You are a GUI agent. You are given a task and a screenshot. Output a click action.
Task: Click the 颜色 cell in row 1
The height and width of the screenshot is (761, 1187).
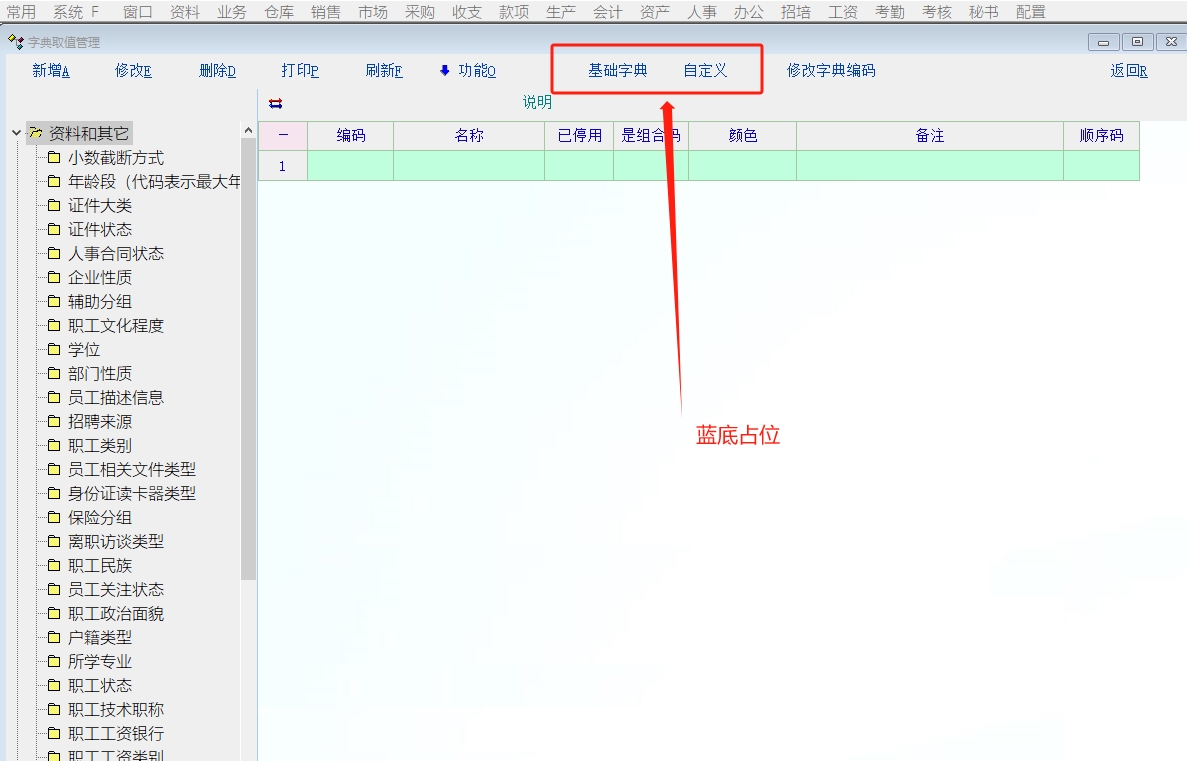pos(742,166)
